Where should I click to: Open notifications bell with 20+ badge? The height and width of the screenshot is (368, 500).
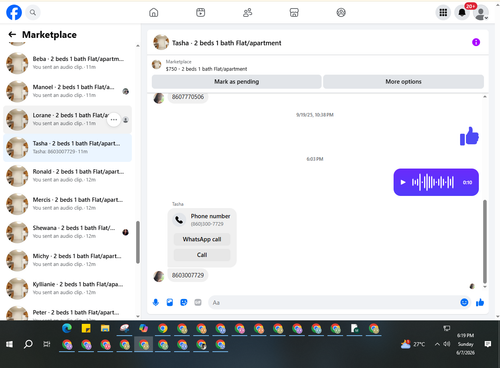click(462, 13)
